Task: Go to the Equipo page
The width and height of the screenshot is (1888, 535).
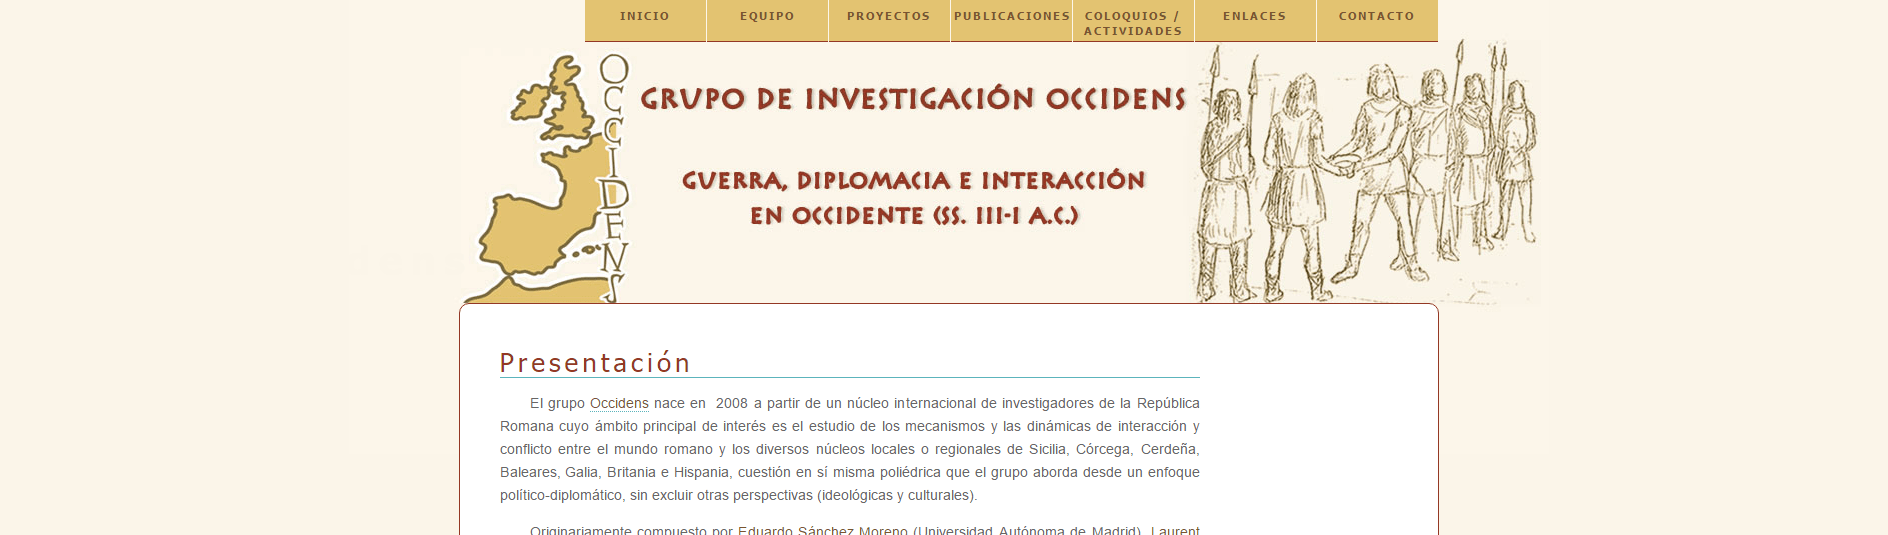Action: (x=767, y=17)
